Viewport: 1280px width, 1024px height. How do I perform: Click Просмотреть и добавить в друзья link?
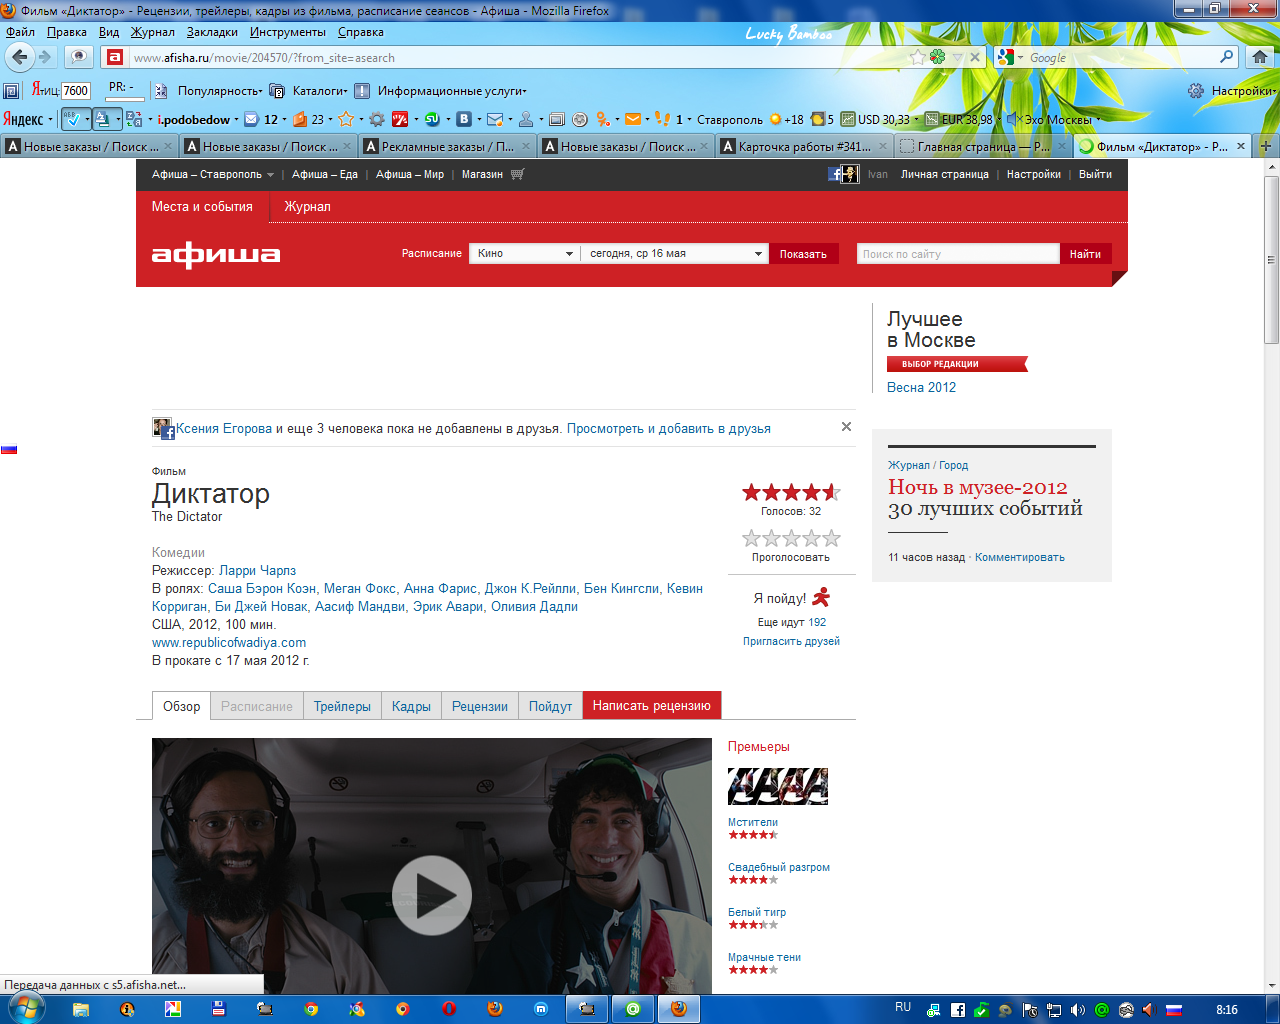[668, 428]
